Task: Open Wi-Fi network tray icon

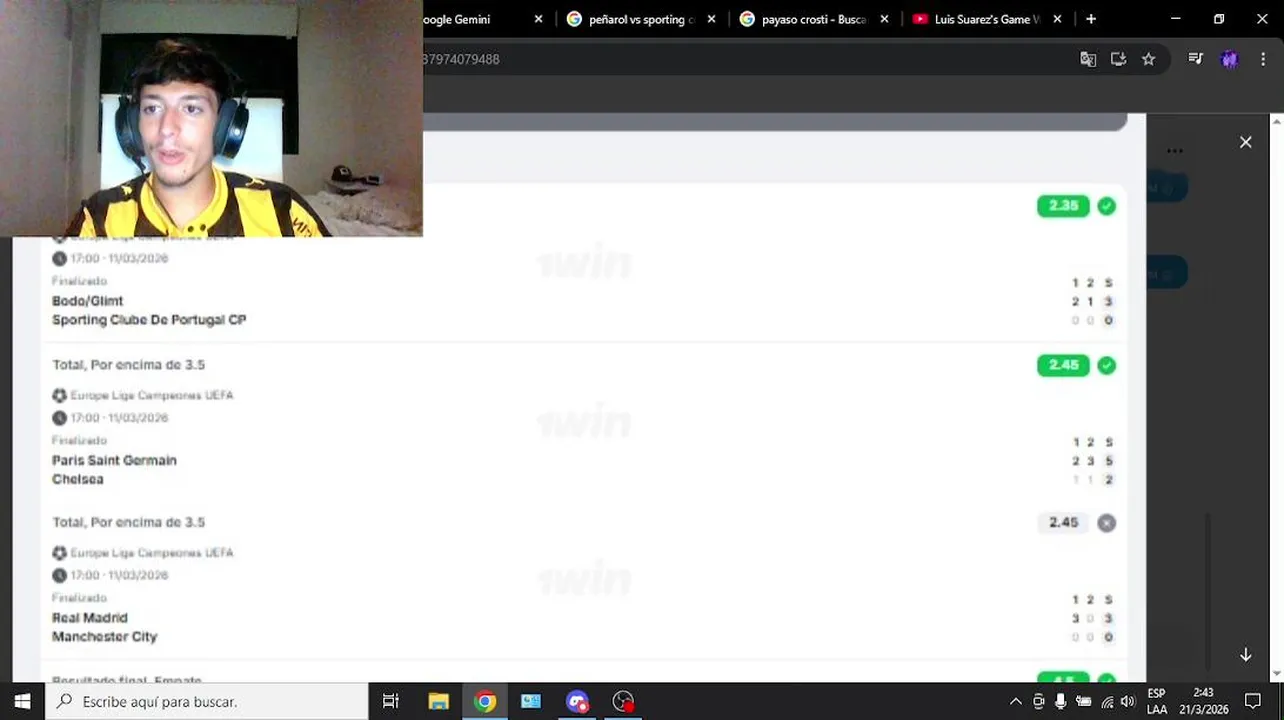Action: (x=1107, y=702)
